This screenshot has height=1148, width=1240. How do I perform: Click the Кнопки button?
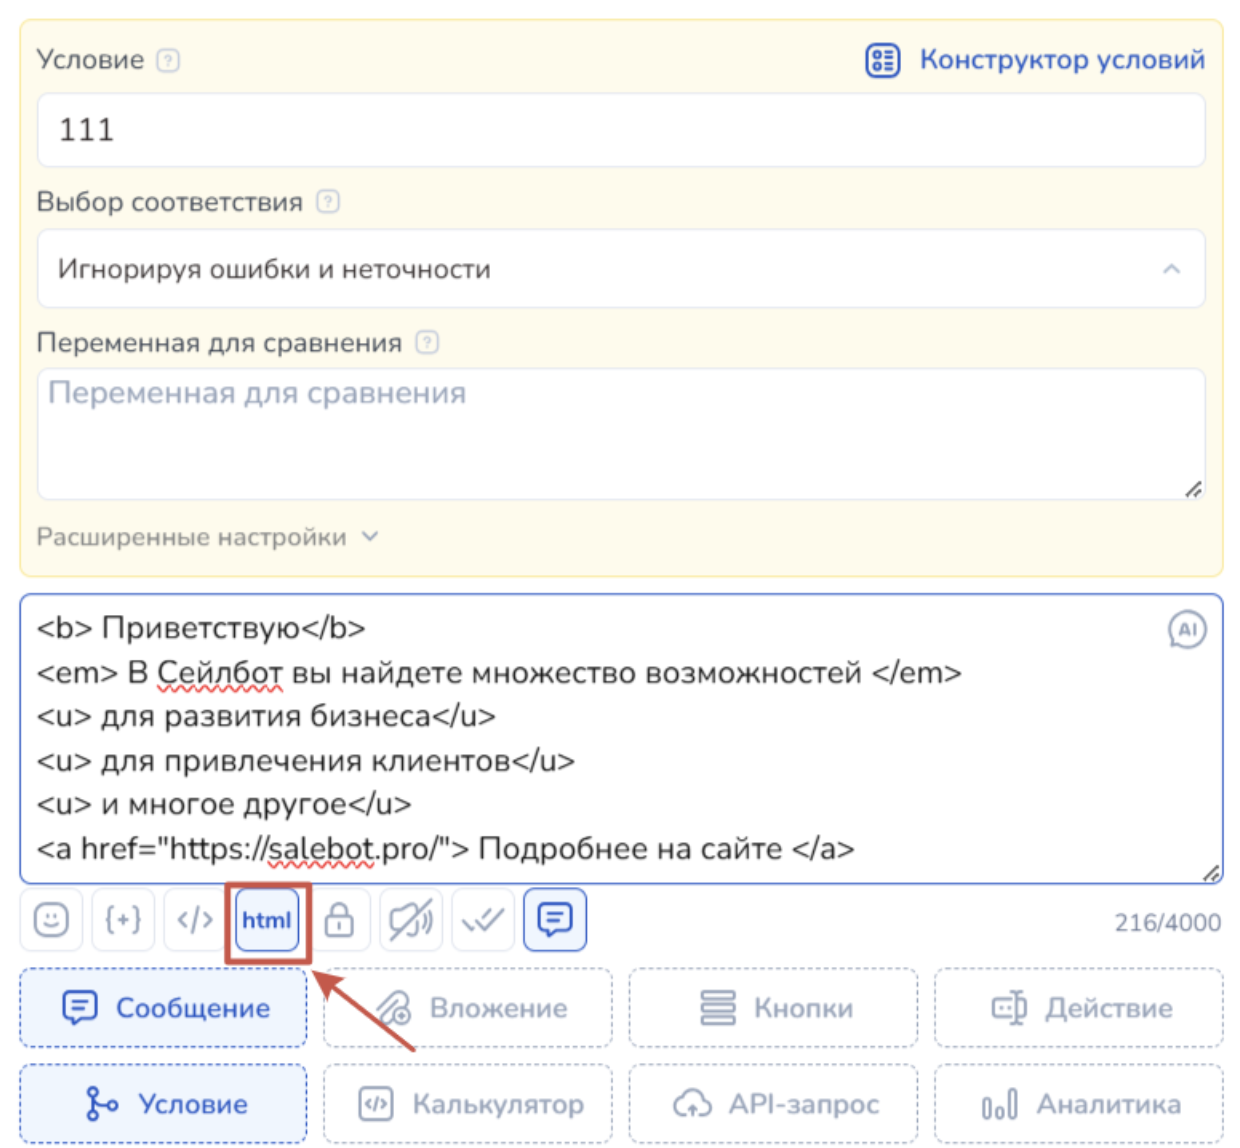tap(774, 1008)
